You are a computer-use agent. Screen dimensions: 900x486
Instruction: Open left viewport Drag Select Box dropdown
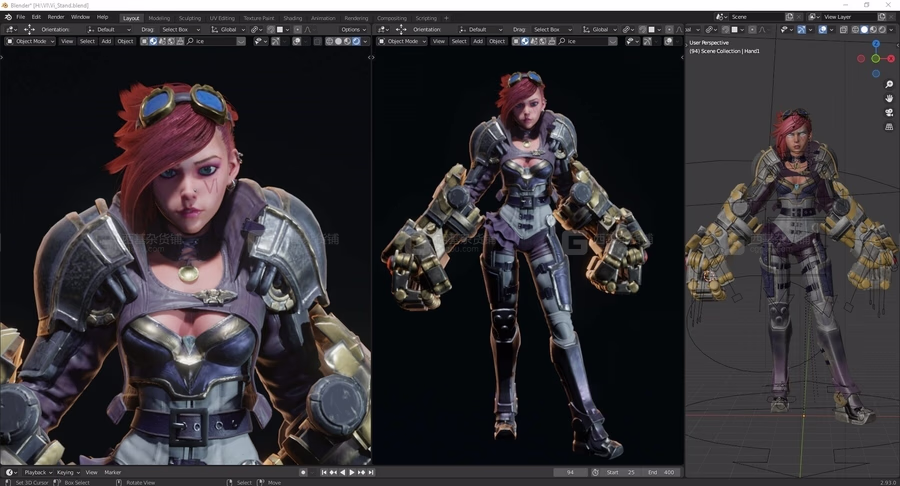[181, 29]
